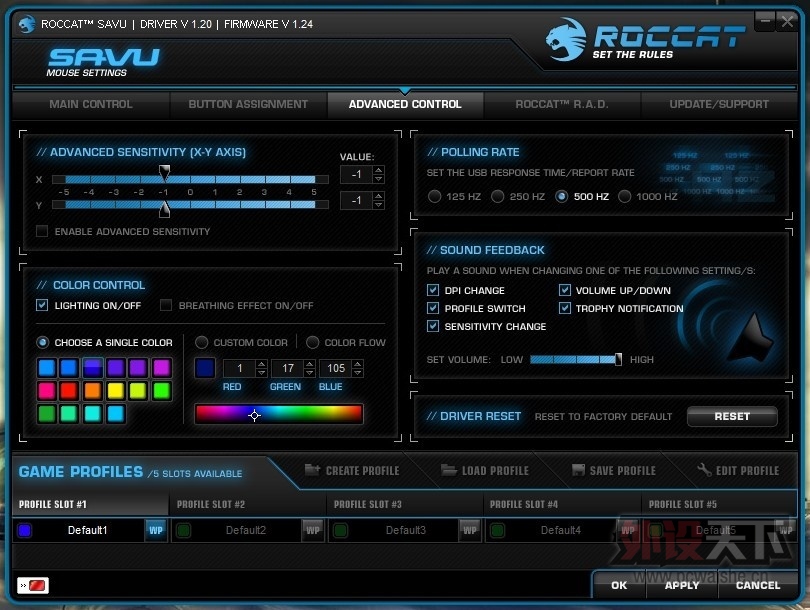
Task: Click the custom color preview swatch
Action: point(205,368)
